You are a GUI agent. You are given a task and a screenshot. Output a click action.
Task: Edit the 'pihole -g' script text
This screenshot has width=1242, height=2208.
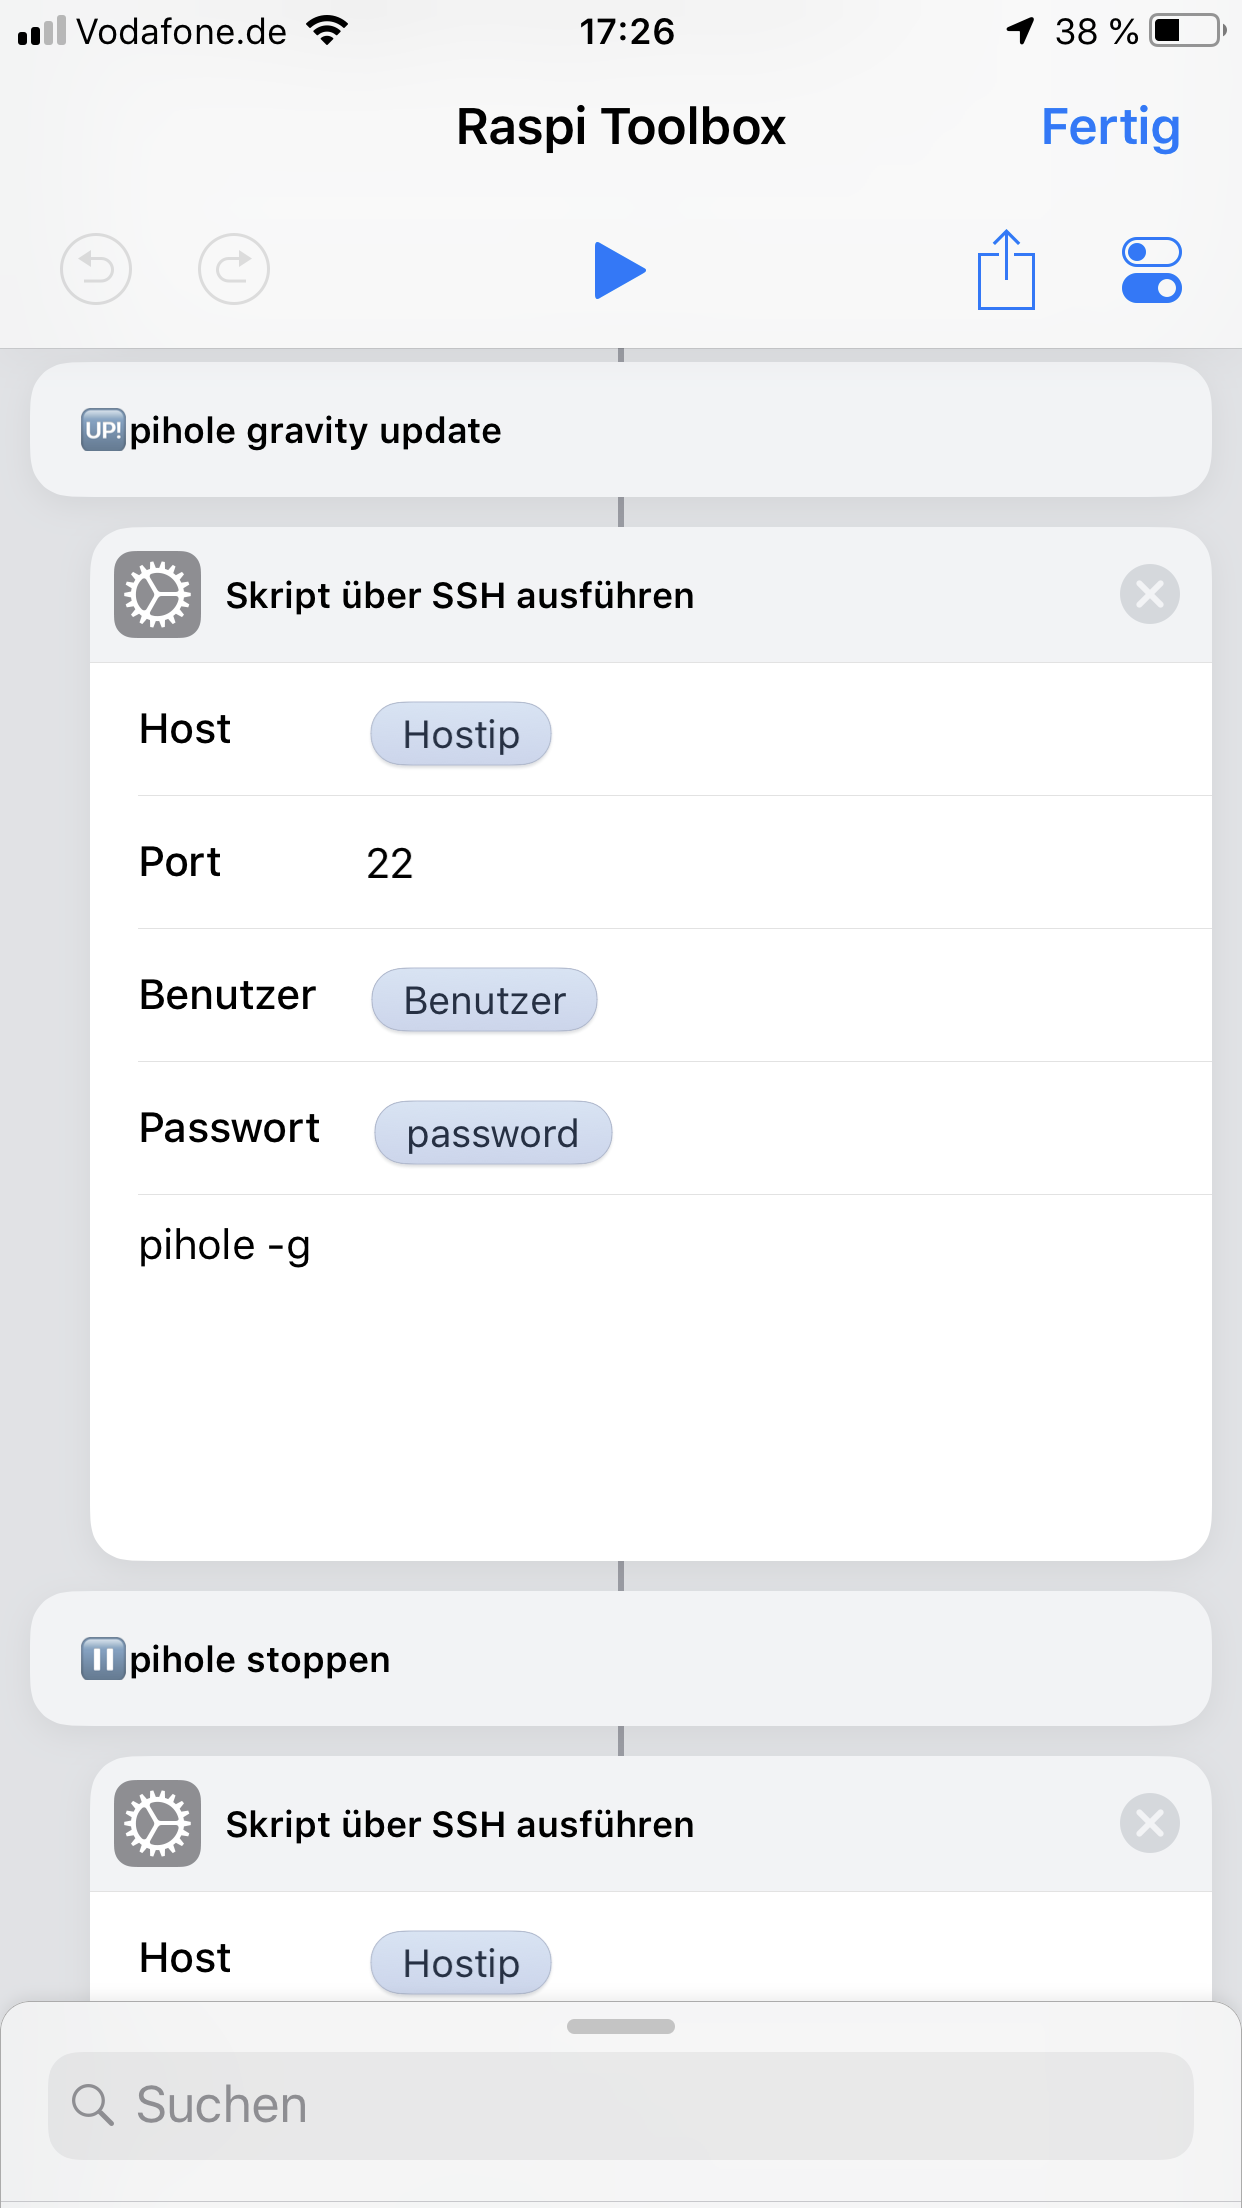tap(225, 1246)
